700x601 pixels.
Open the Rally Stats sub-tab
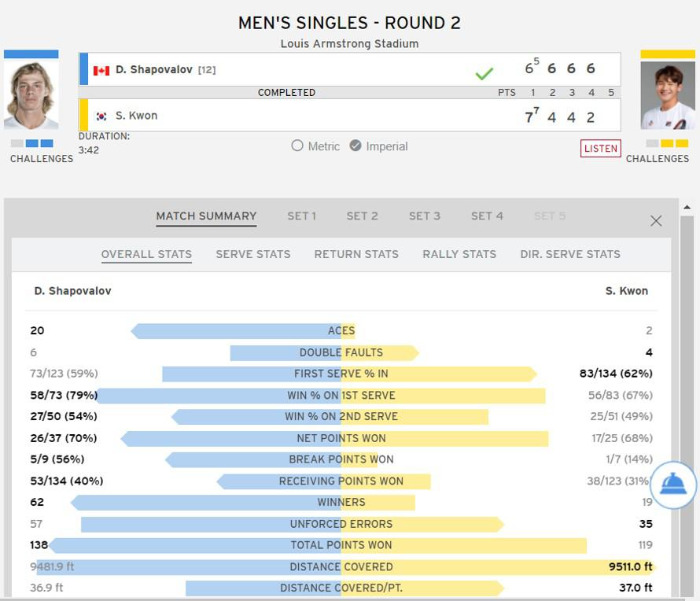coord(459,254)
